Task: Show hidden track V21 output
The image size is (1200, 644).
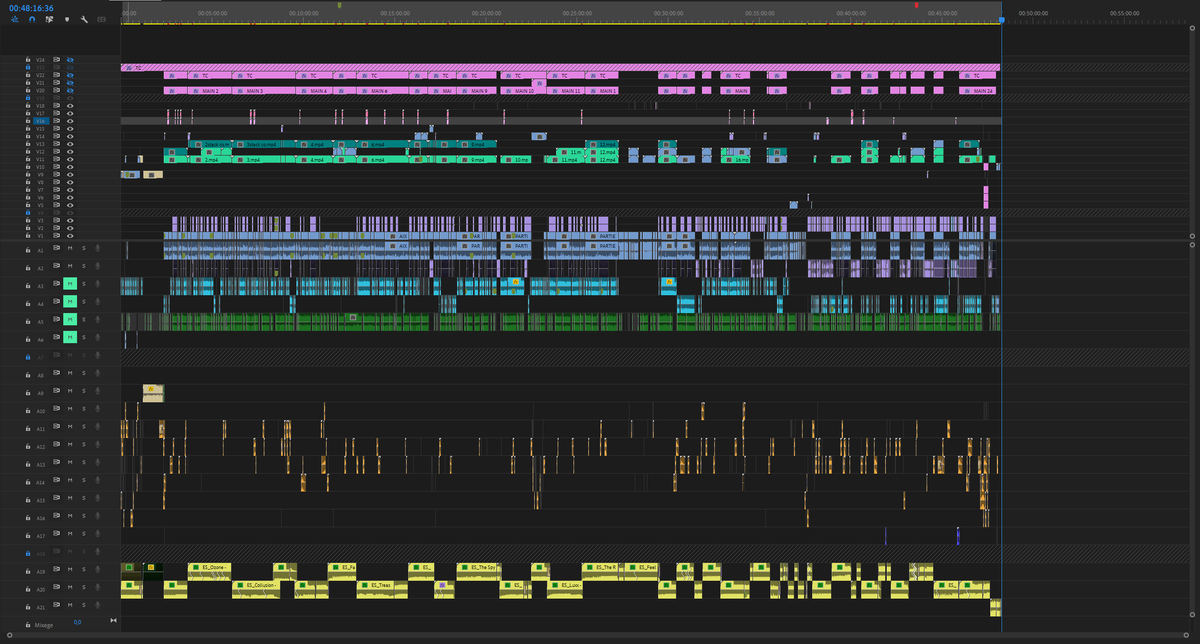Action: click(71, 83)
